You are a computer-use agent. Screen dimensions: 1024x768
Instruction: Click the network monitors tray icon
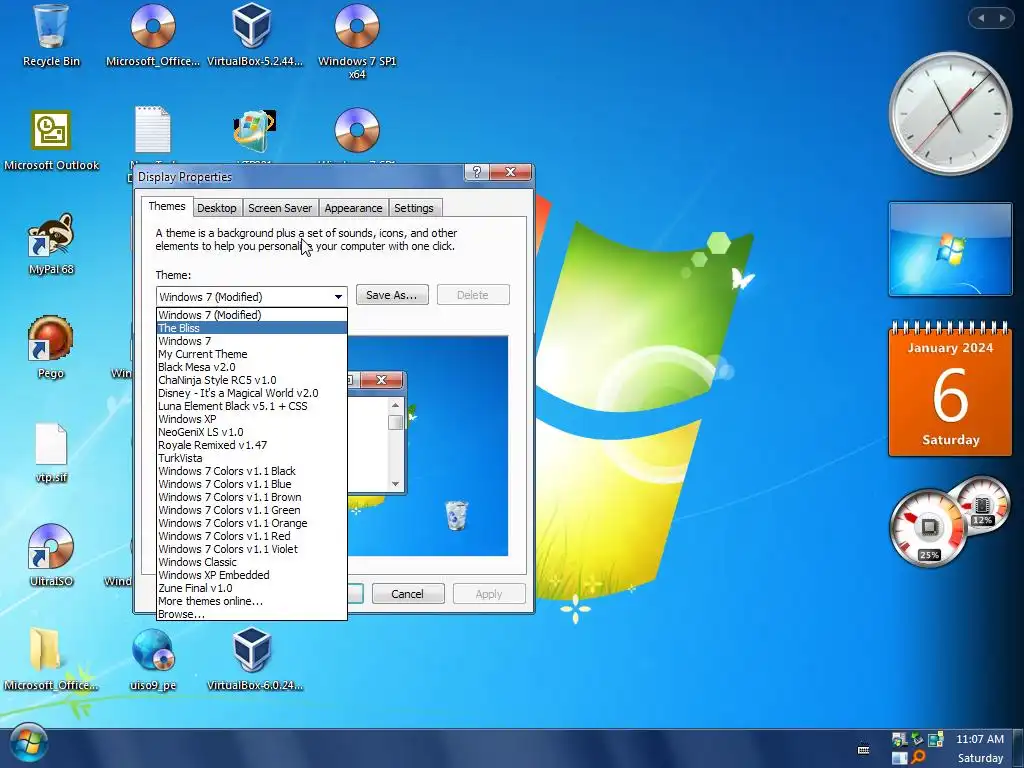pyautogui.click(x=936, y=739)
